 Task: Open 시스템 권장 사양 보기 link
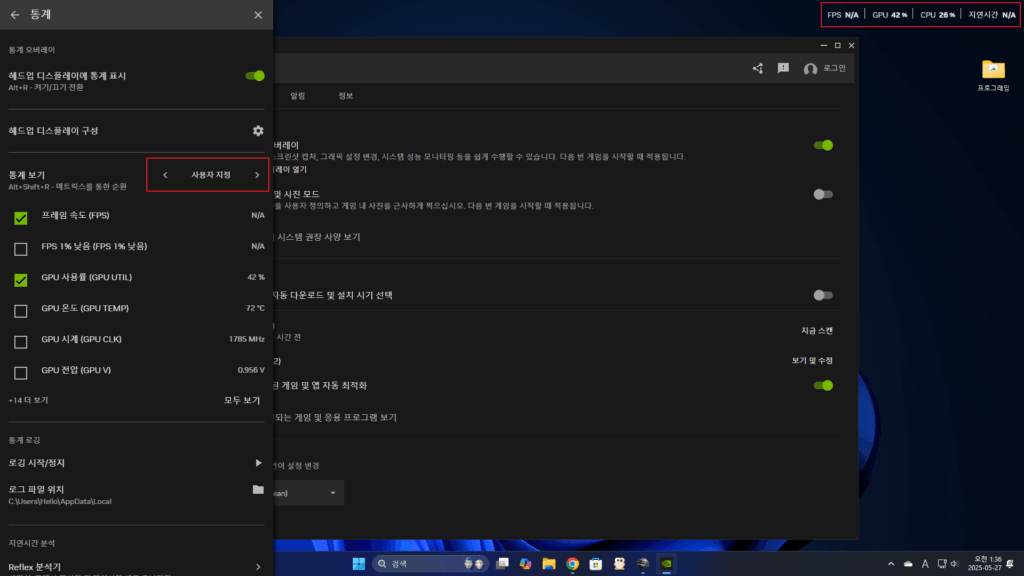click(319, 237)
